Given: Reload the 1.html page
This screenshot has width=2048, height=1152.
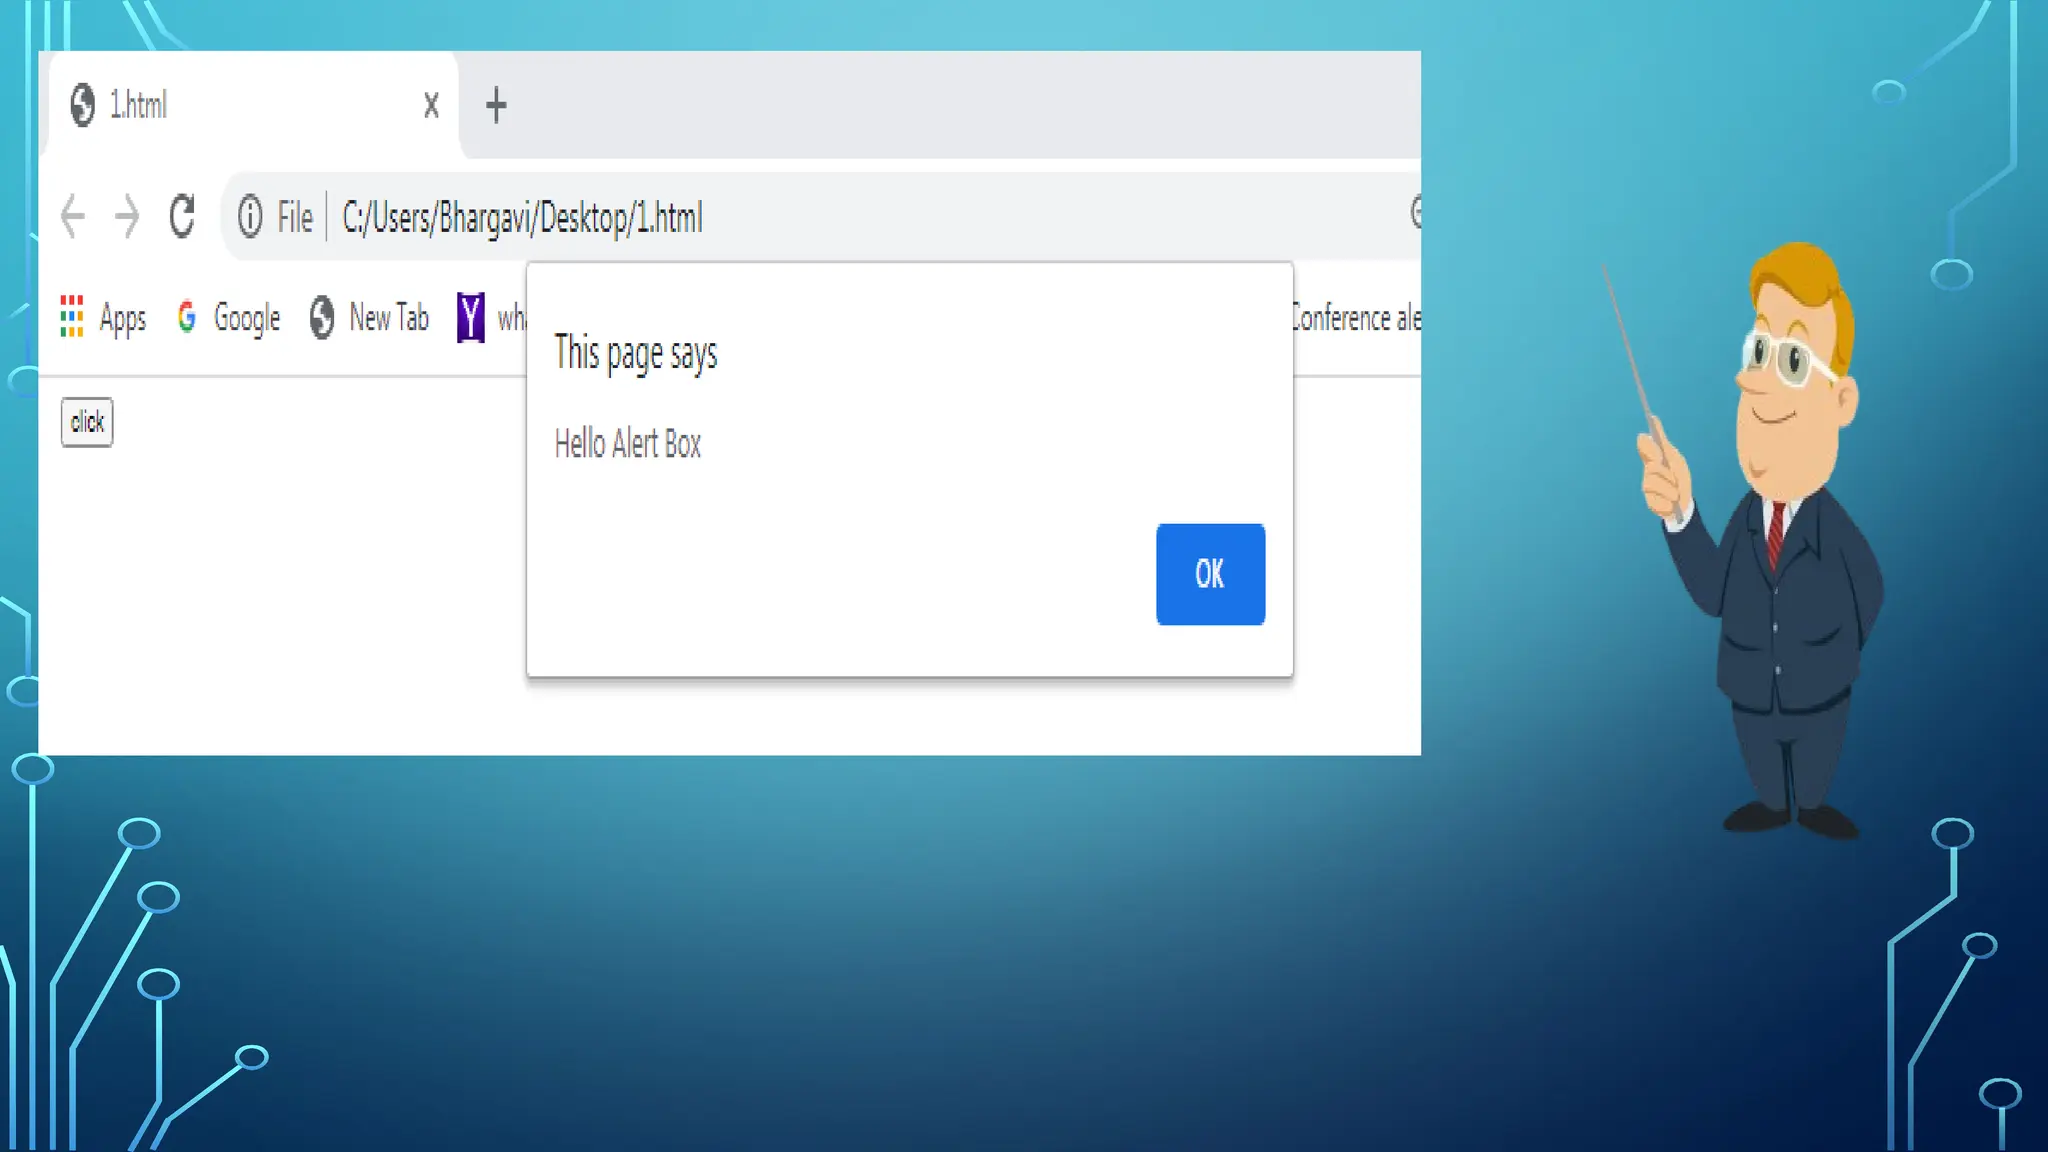Looking at the screenshot, I should coord(182,216).
